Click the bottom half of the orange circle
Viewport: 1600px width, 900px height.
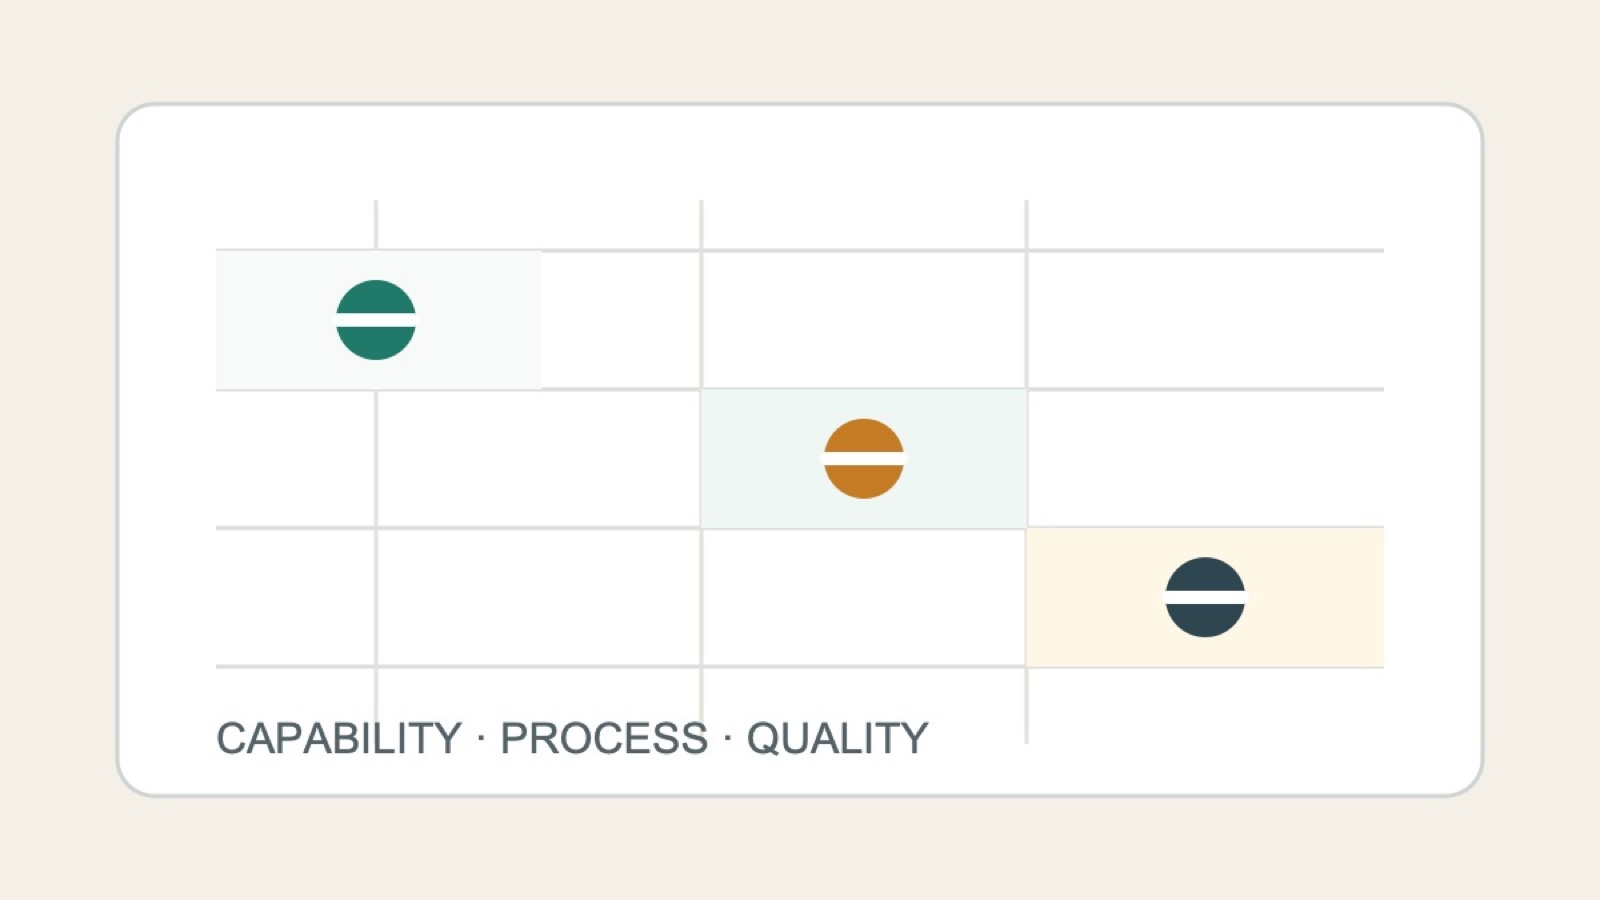(x=864, y=482)
